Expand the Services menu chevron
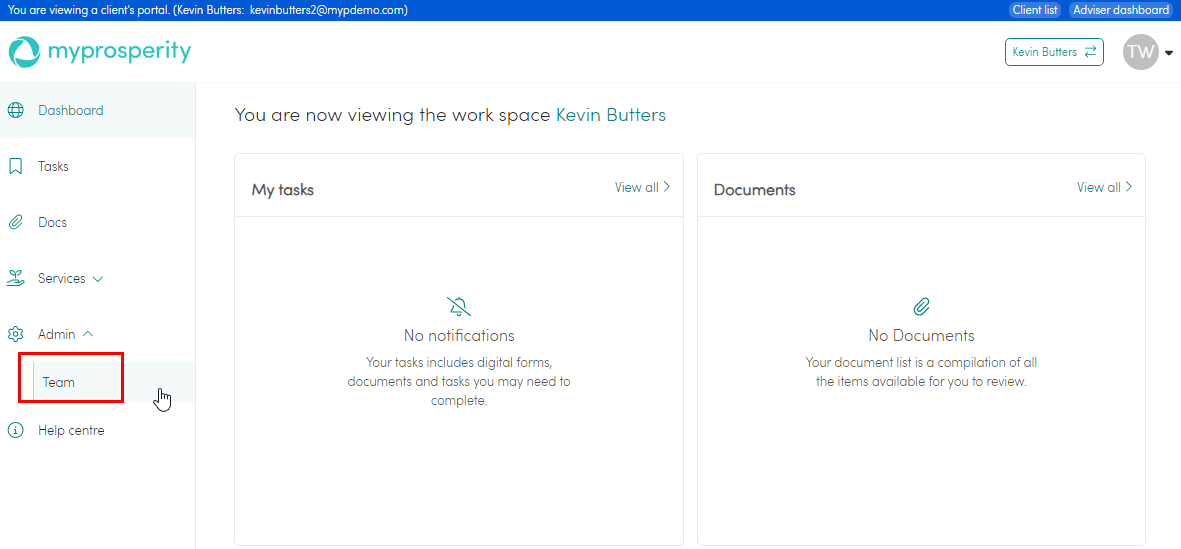The width and height of the screenshot is (1181, 549). 98,279
